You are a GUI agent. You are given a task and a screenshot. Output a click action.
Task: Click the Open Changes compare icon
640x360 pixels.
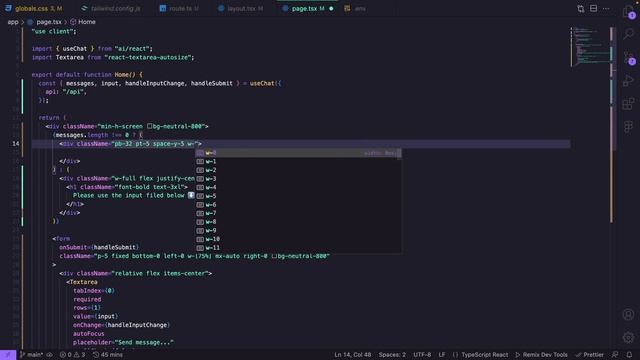coord(580,9)
